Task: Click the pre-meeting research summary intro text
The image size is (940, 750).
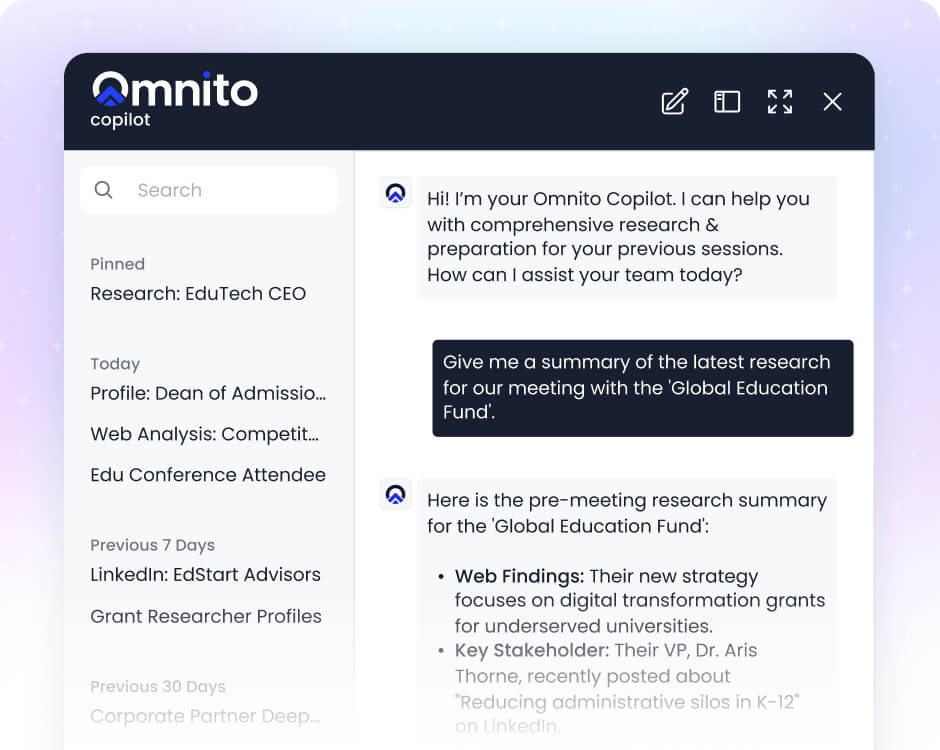Action: pos(627,513)
